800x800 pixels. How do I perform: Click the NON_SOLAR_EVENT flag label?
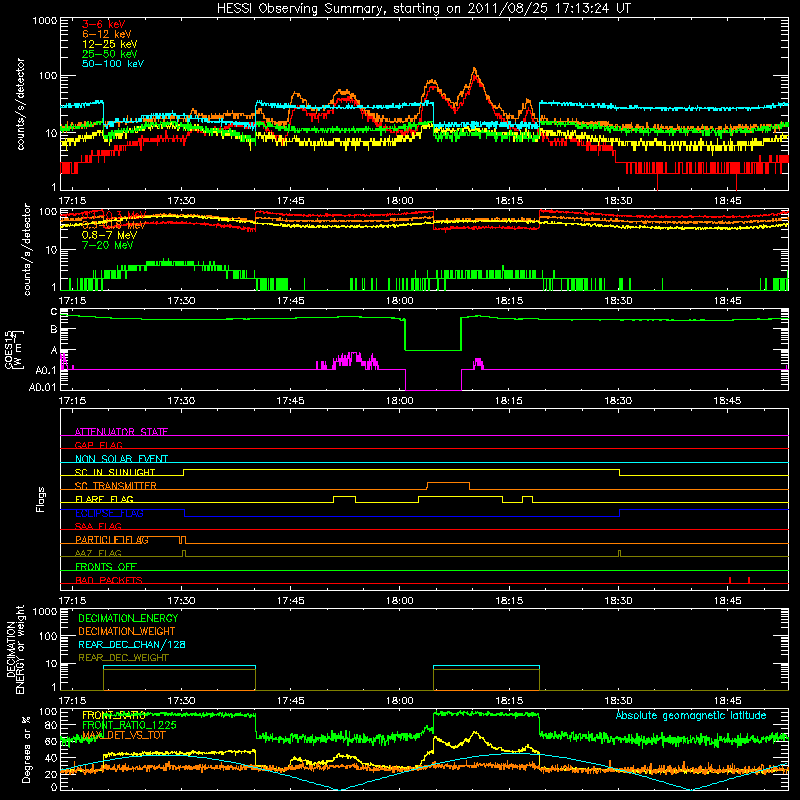pos(121,459)
